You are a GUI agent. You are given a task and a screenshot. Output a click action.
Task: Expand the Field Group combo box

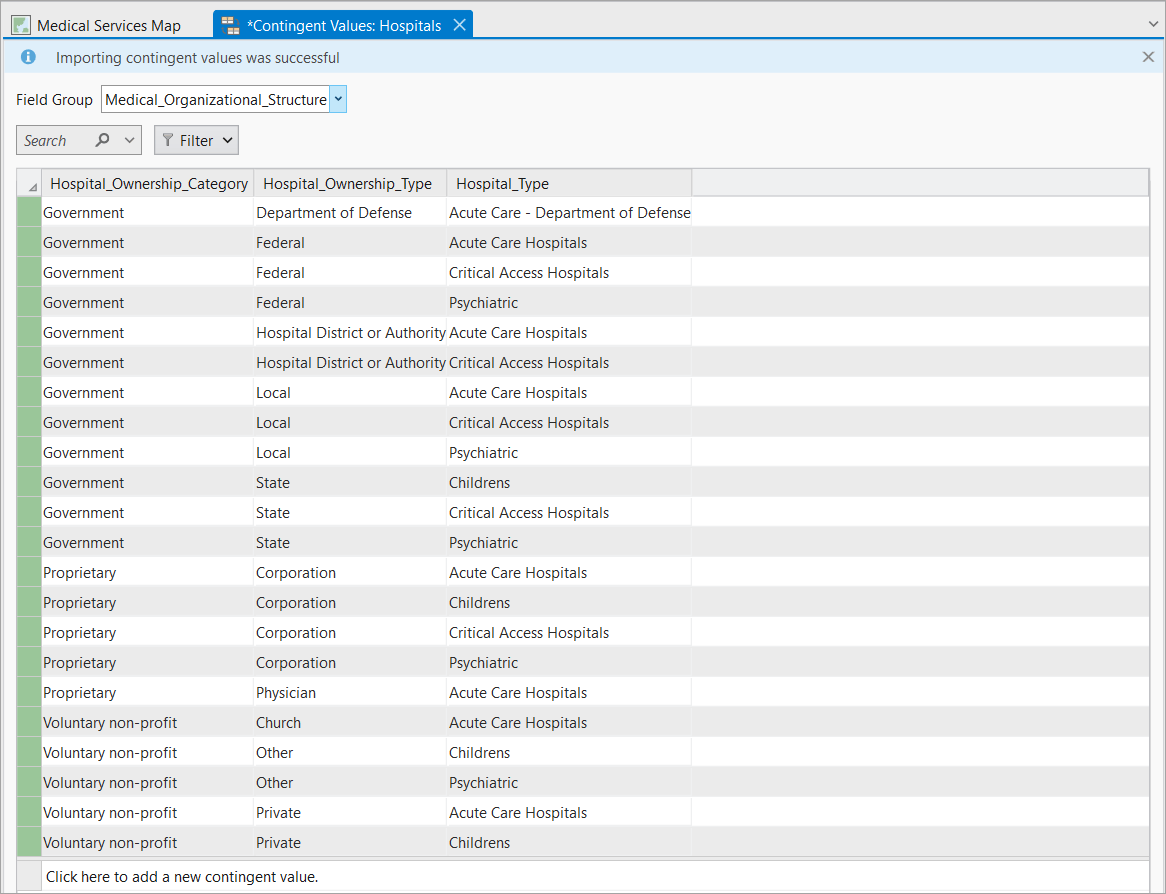[x=338, y=99]
